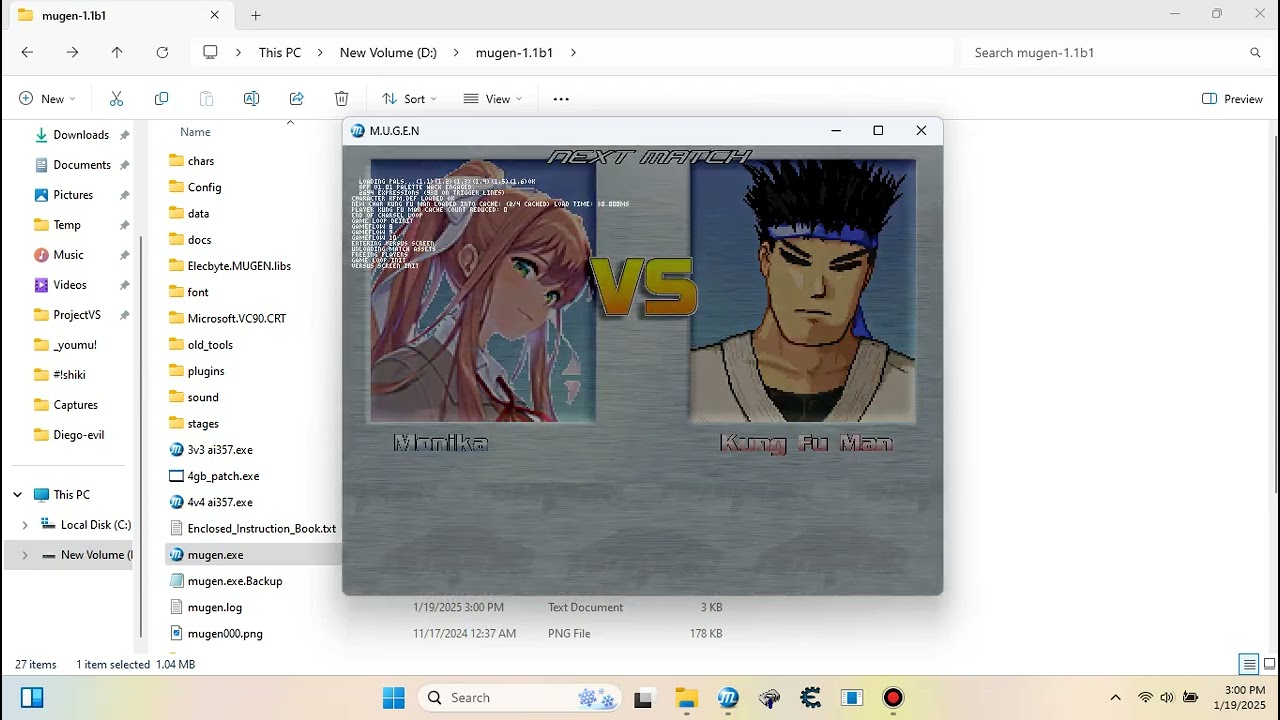
Task: Click the Cut scissors icon in the toolbar
Action: click(116, 99)
